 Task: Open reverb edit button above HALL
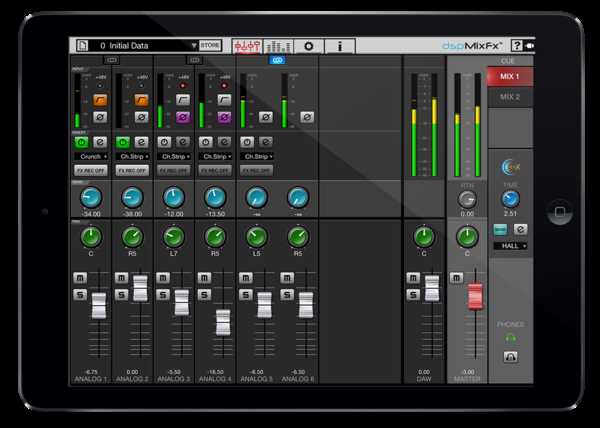tap(520, 229)
